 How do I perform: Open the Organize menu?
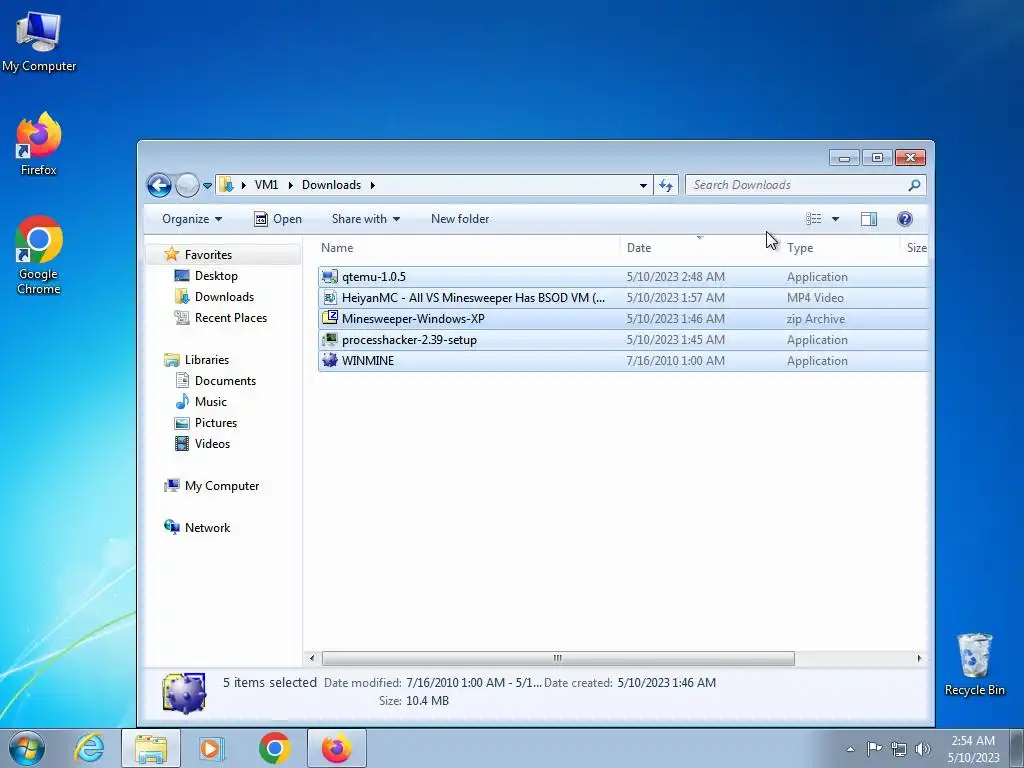[192, 219]
